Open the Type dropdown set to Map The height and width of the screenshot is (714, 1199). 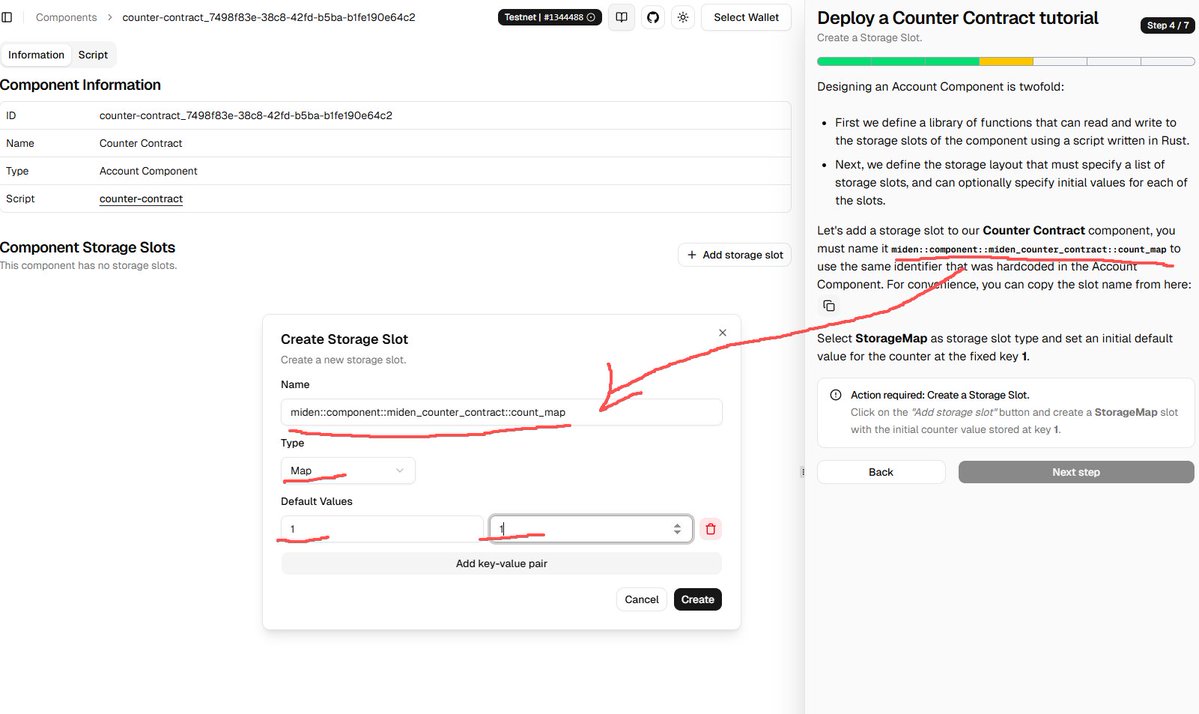click(x=348, y=471)
